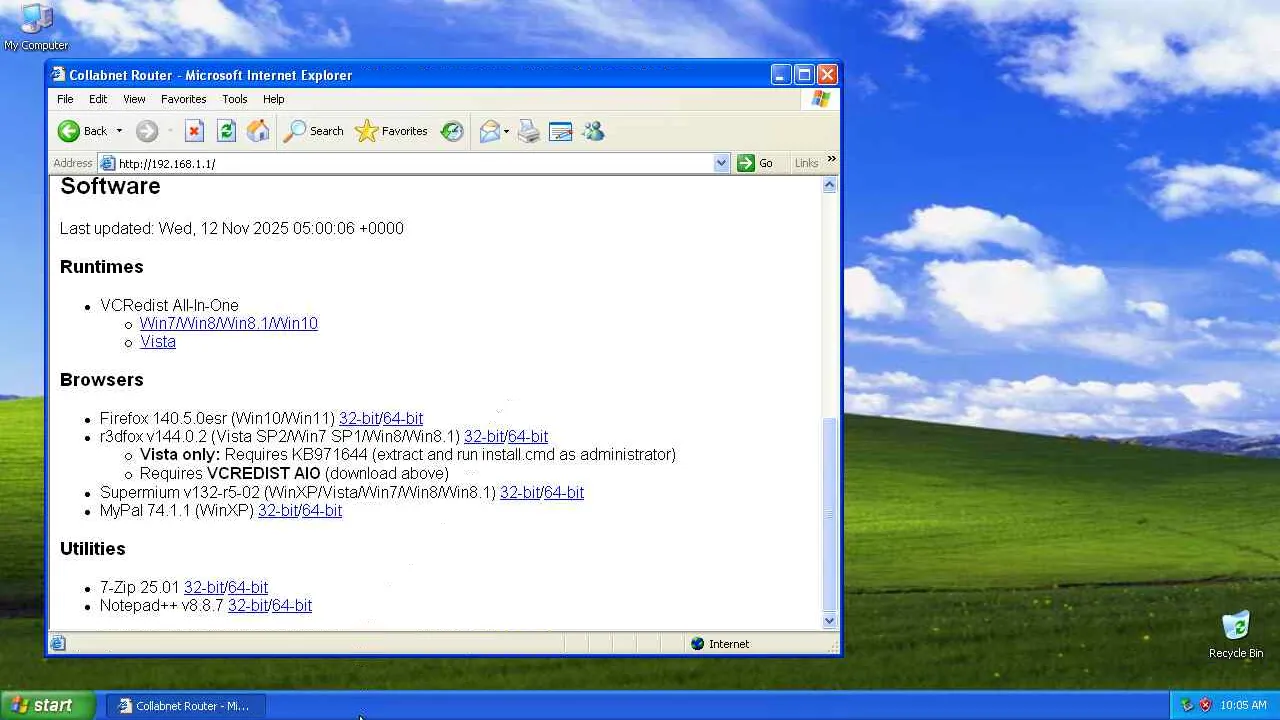This screenshot has width=1280, height=720.
Task: Open the Search pane from the toolbar
Action: click(x=314, y=131)
